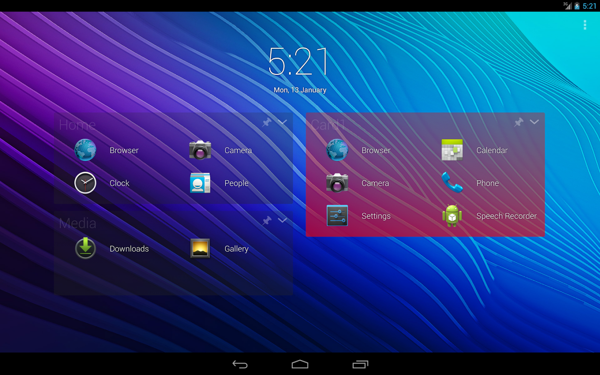Tap the status bar 5:21 time
The image size is (600, 375).
pos(589,6)
